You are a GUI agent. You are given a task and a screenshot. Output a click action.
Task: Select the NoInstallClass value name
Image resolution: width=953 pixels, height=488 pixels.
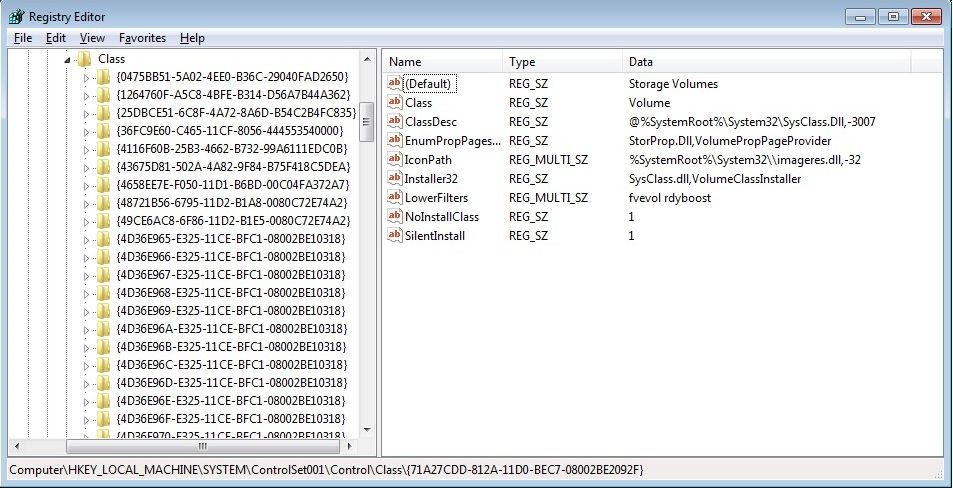tap(442, 216)
